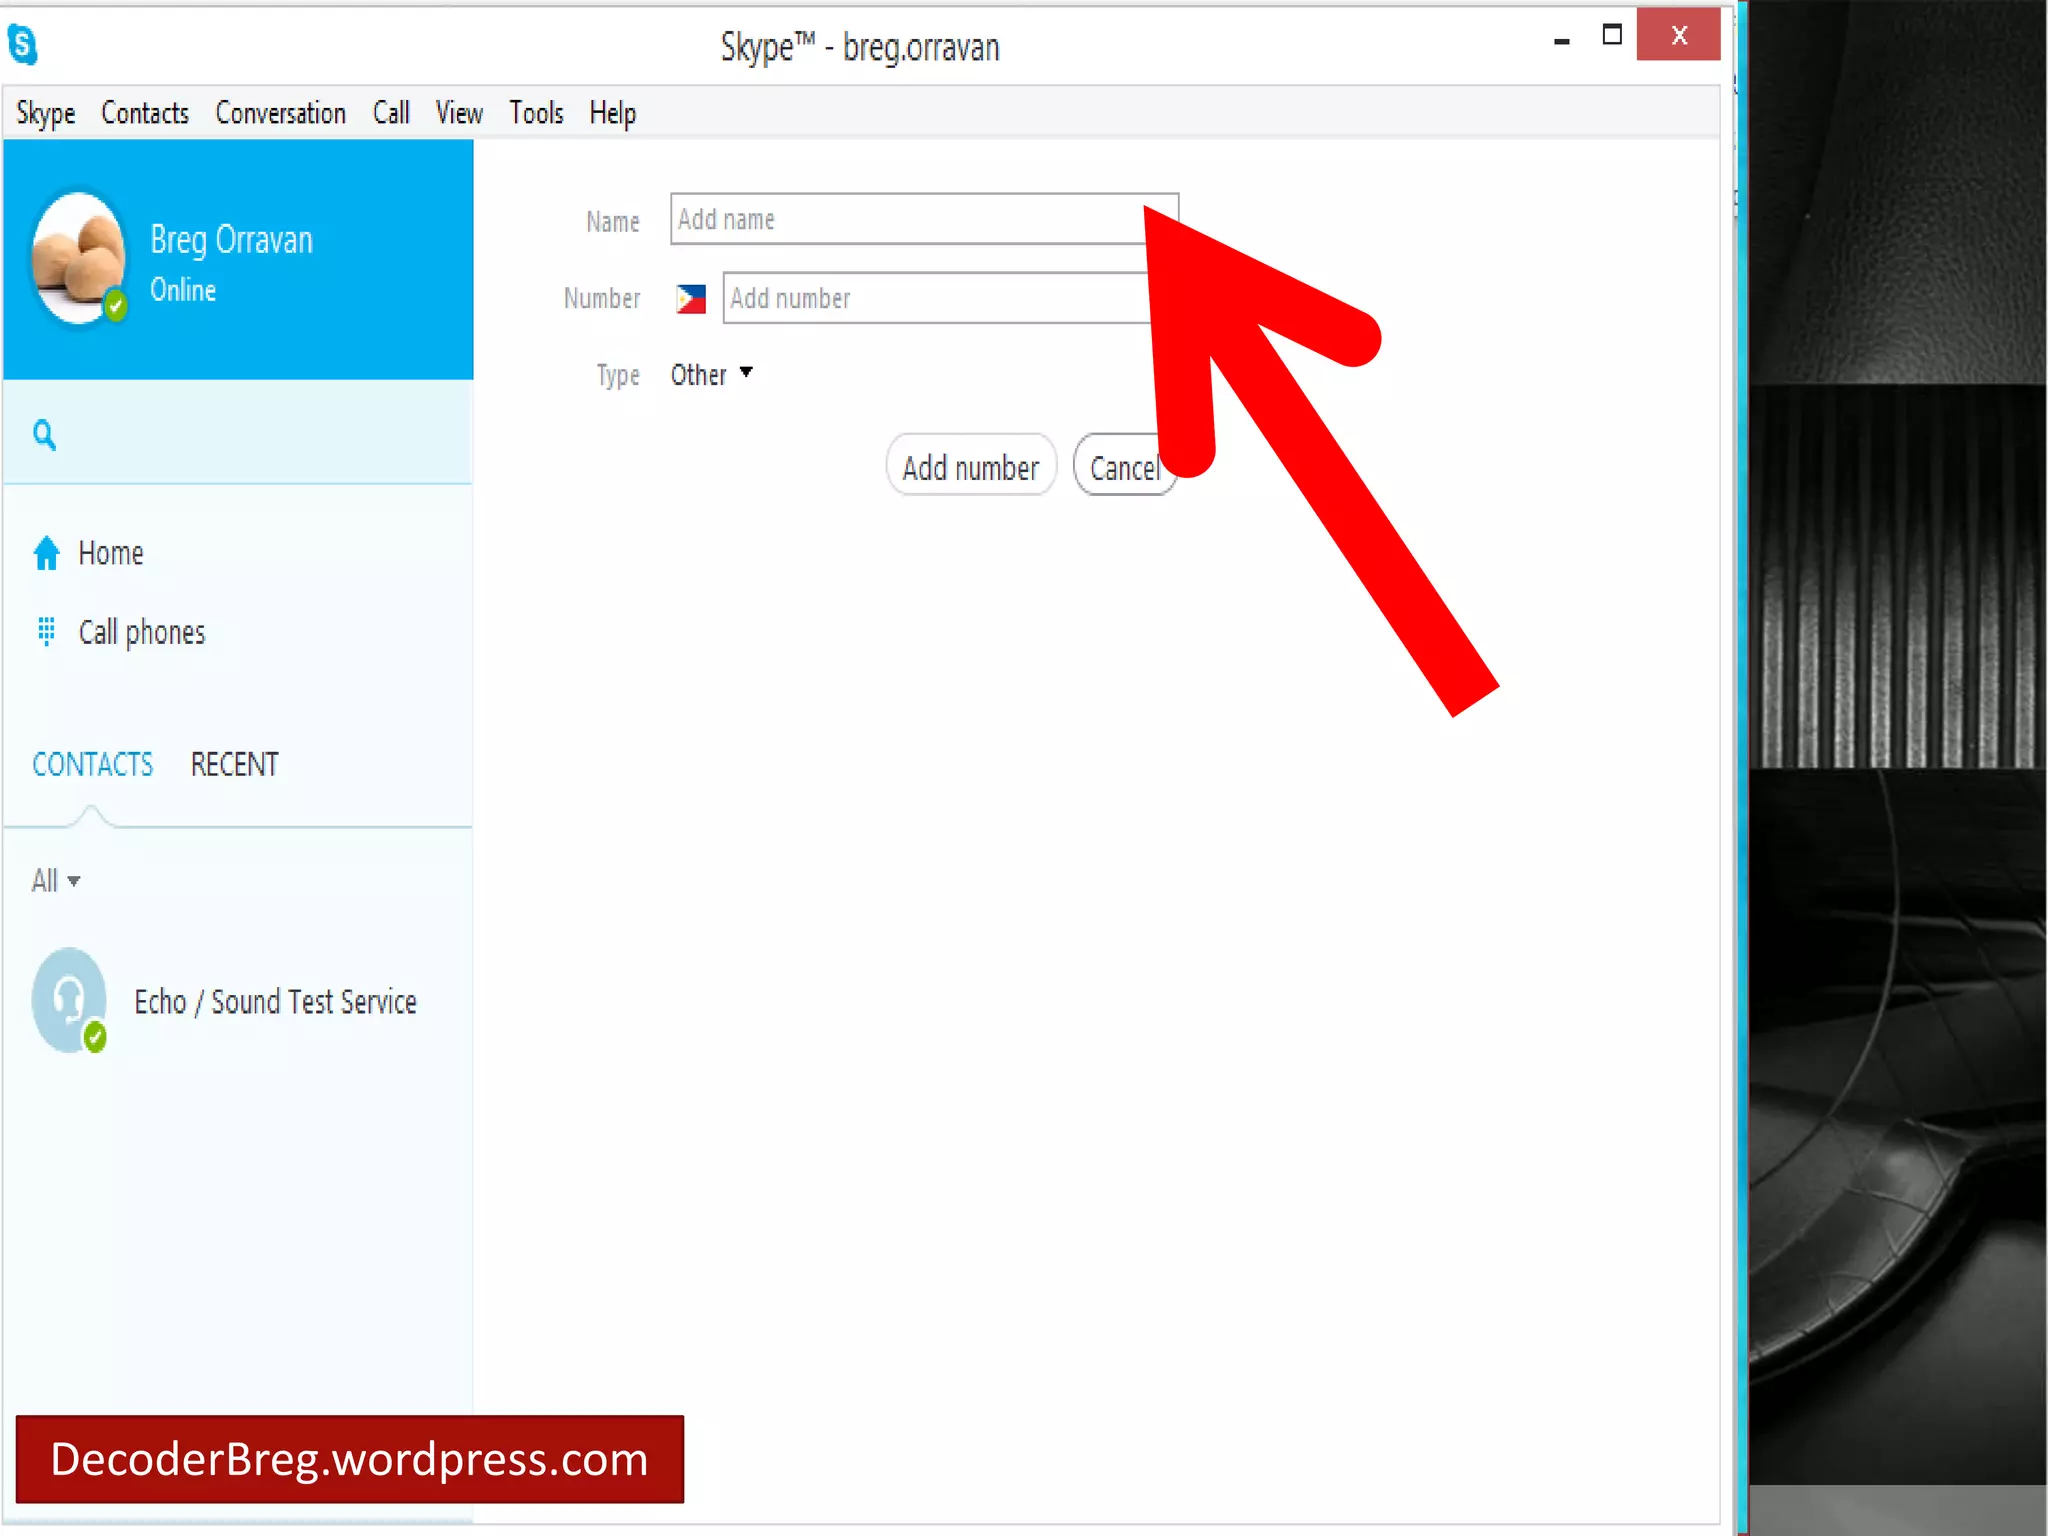This screenshot has width=2048, height=1536.
Task: Click the Call phones dialpad icon
Action: pyautogui.click(x=46, y=631)
